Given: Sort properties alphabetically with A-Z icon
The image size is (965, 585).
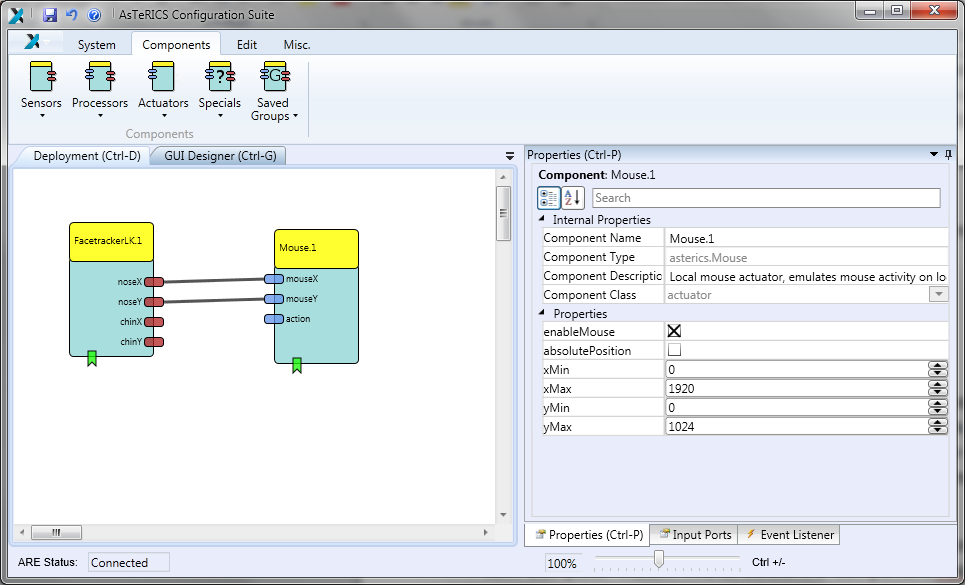Looking at the screenshot, I should [572, 198].
